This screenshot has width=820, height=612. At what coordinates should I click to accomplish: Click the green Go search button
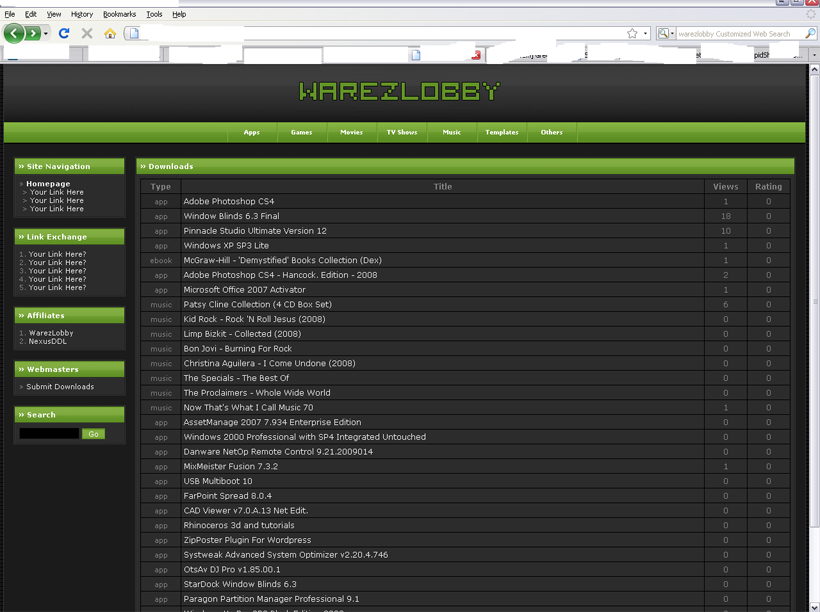tap(94, 434)
